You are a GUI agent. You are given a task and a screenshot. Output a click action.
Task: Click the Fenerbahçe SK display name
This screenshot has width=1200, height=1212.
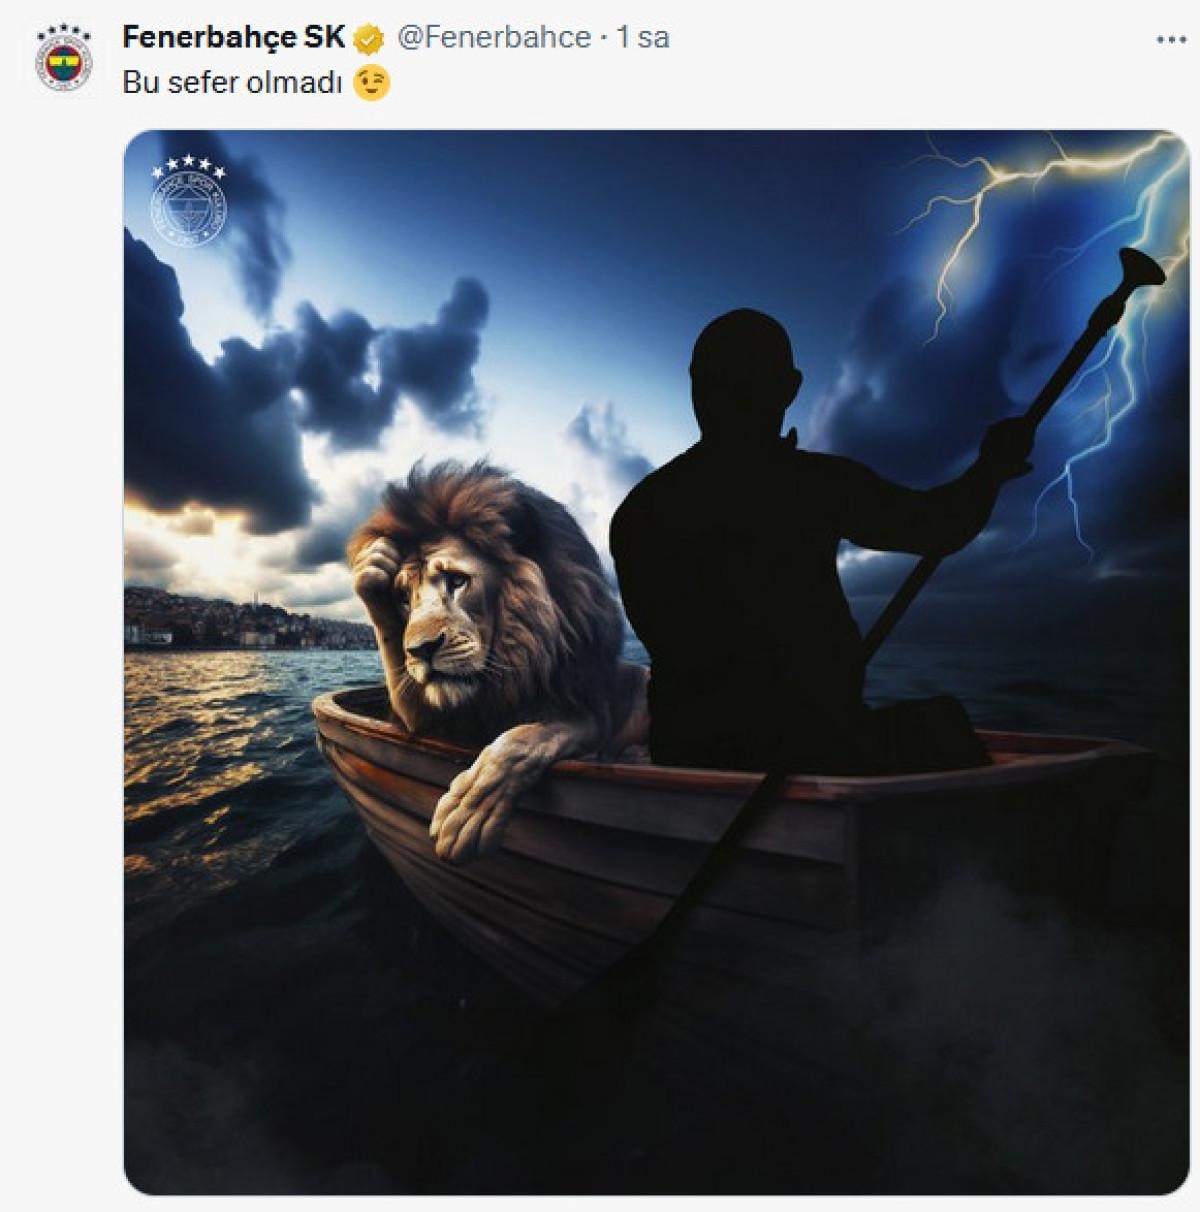233,38
